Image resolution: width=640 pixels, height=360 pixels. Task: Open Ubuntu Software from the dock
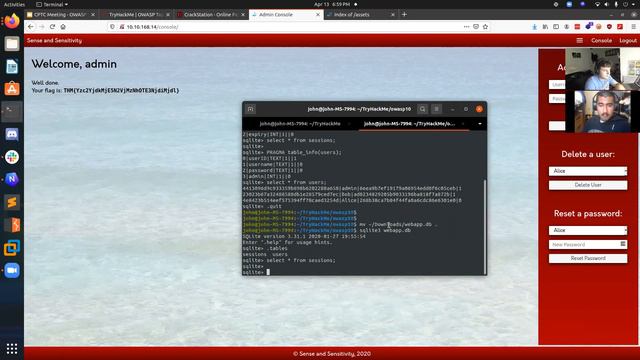(x=12, y=89)
